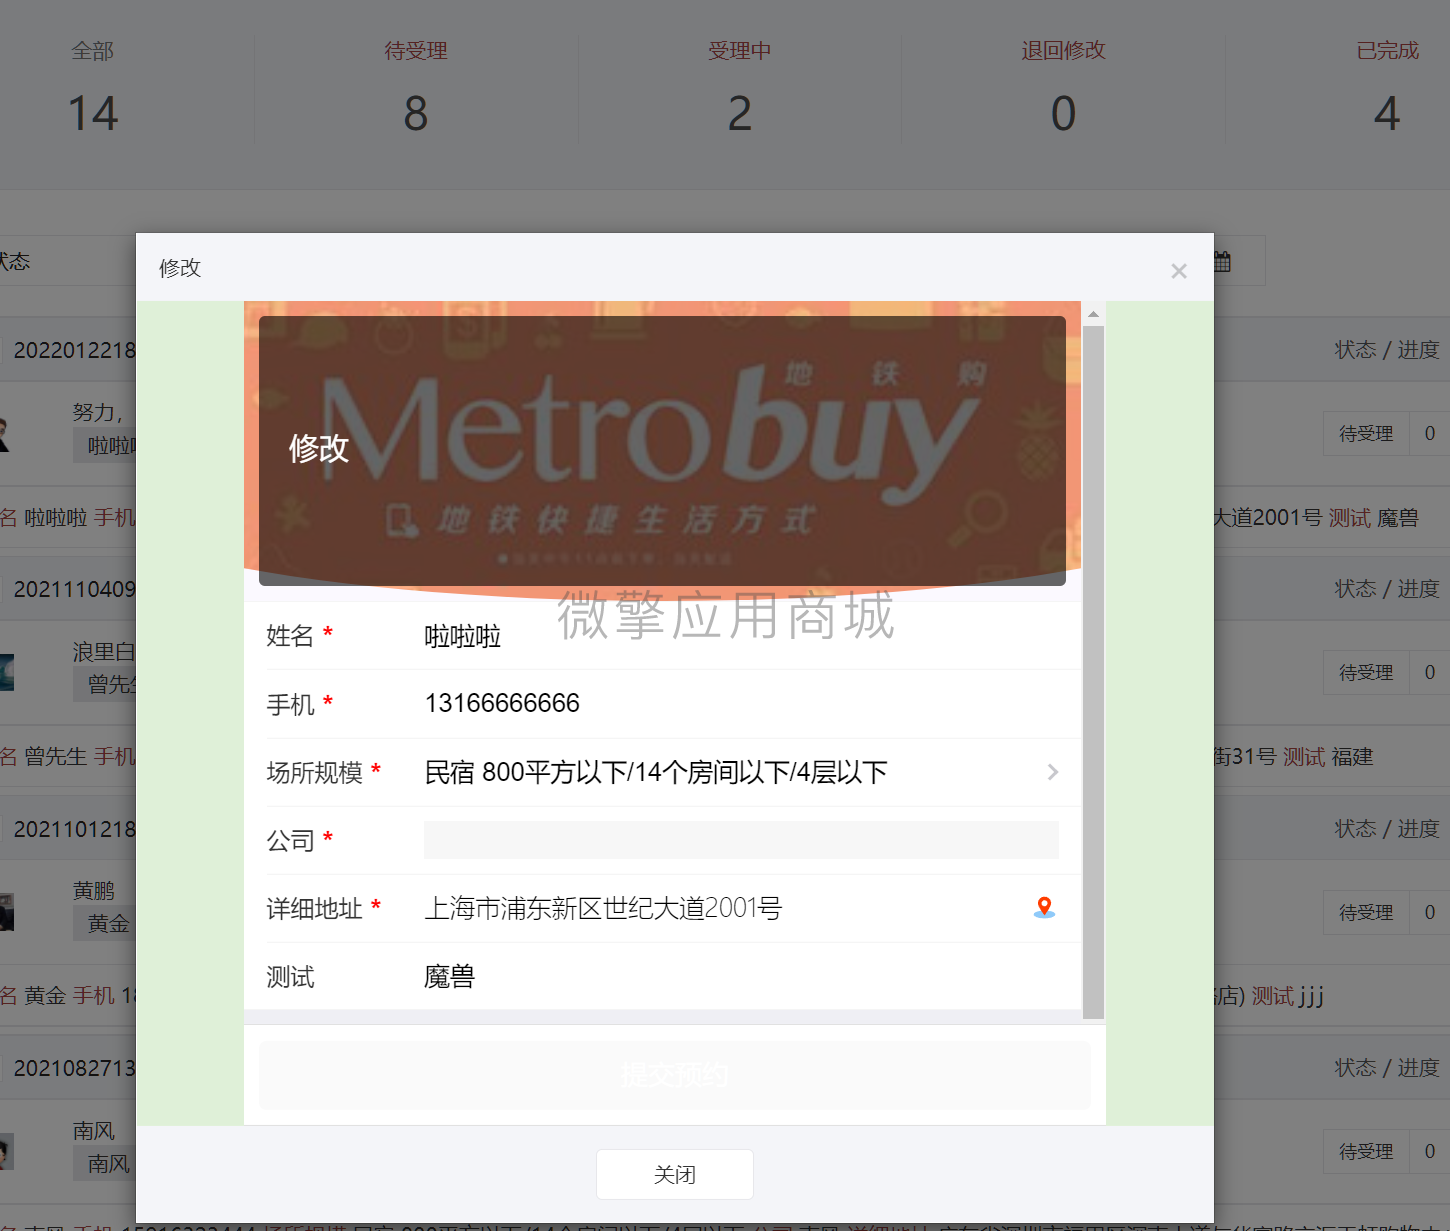Screen dimensions: 1450x1231
Task: Click the order number starting 2022012218
Action: [x=75, y=350]
